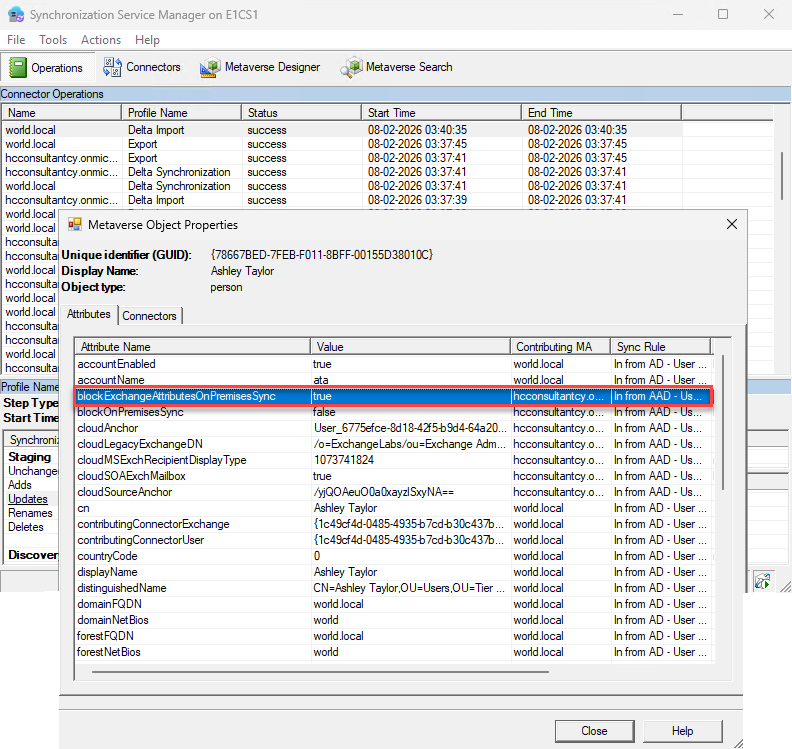Screen dimensions: 792x749
Task: Click the Synchronization Service Manager app icon
Action: tap(13, 15)
